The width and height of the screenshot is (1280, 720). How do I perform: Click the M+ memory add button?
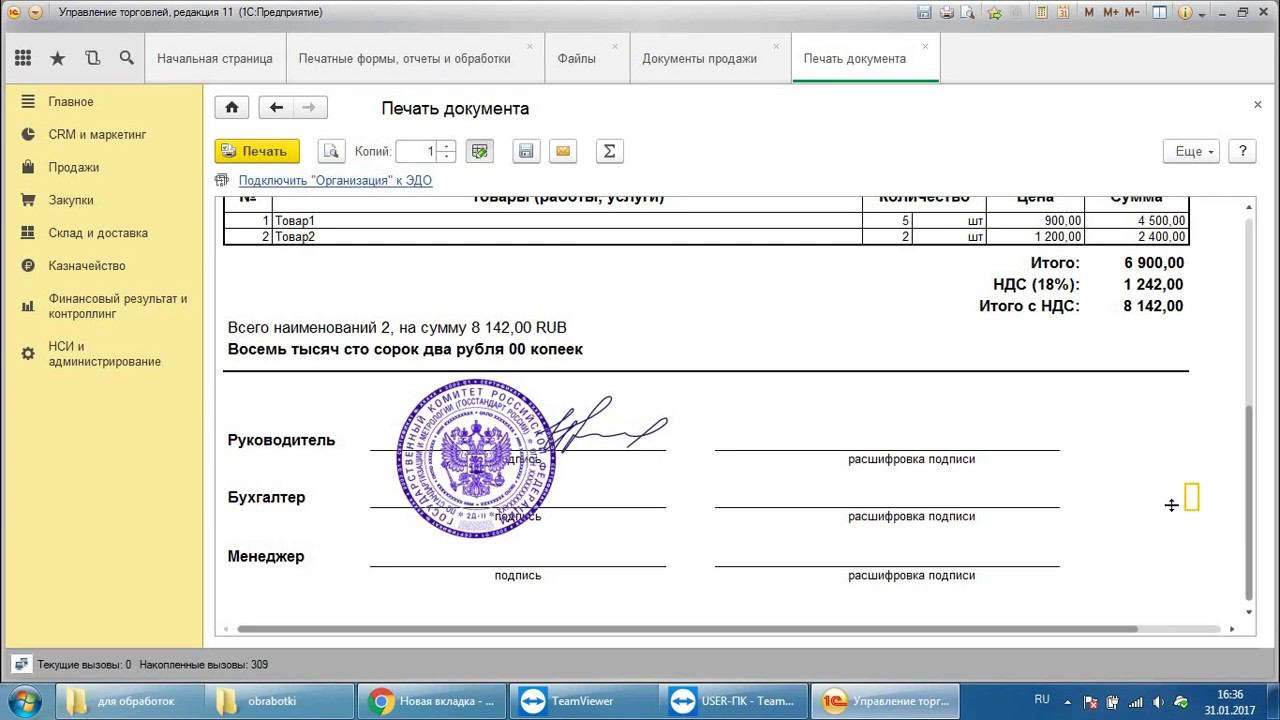click(1110, 13)
